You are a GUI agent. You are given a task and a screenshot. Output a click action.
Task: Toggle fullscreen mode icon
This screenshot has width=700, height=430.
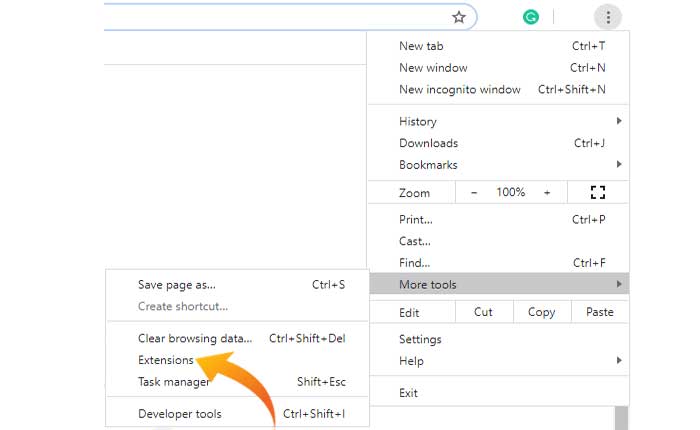point(600,192)
